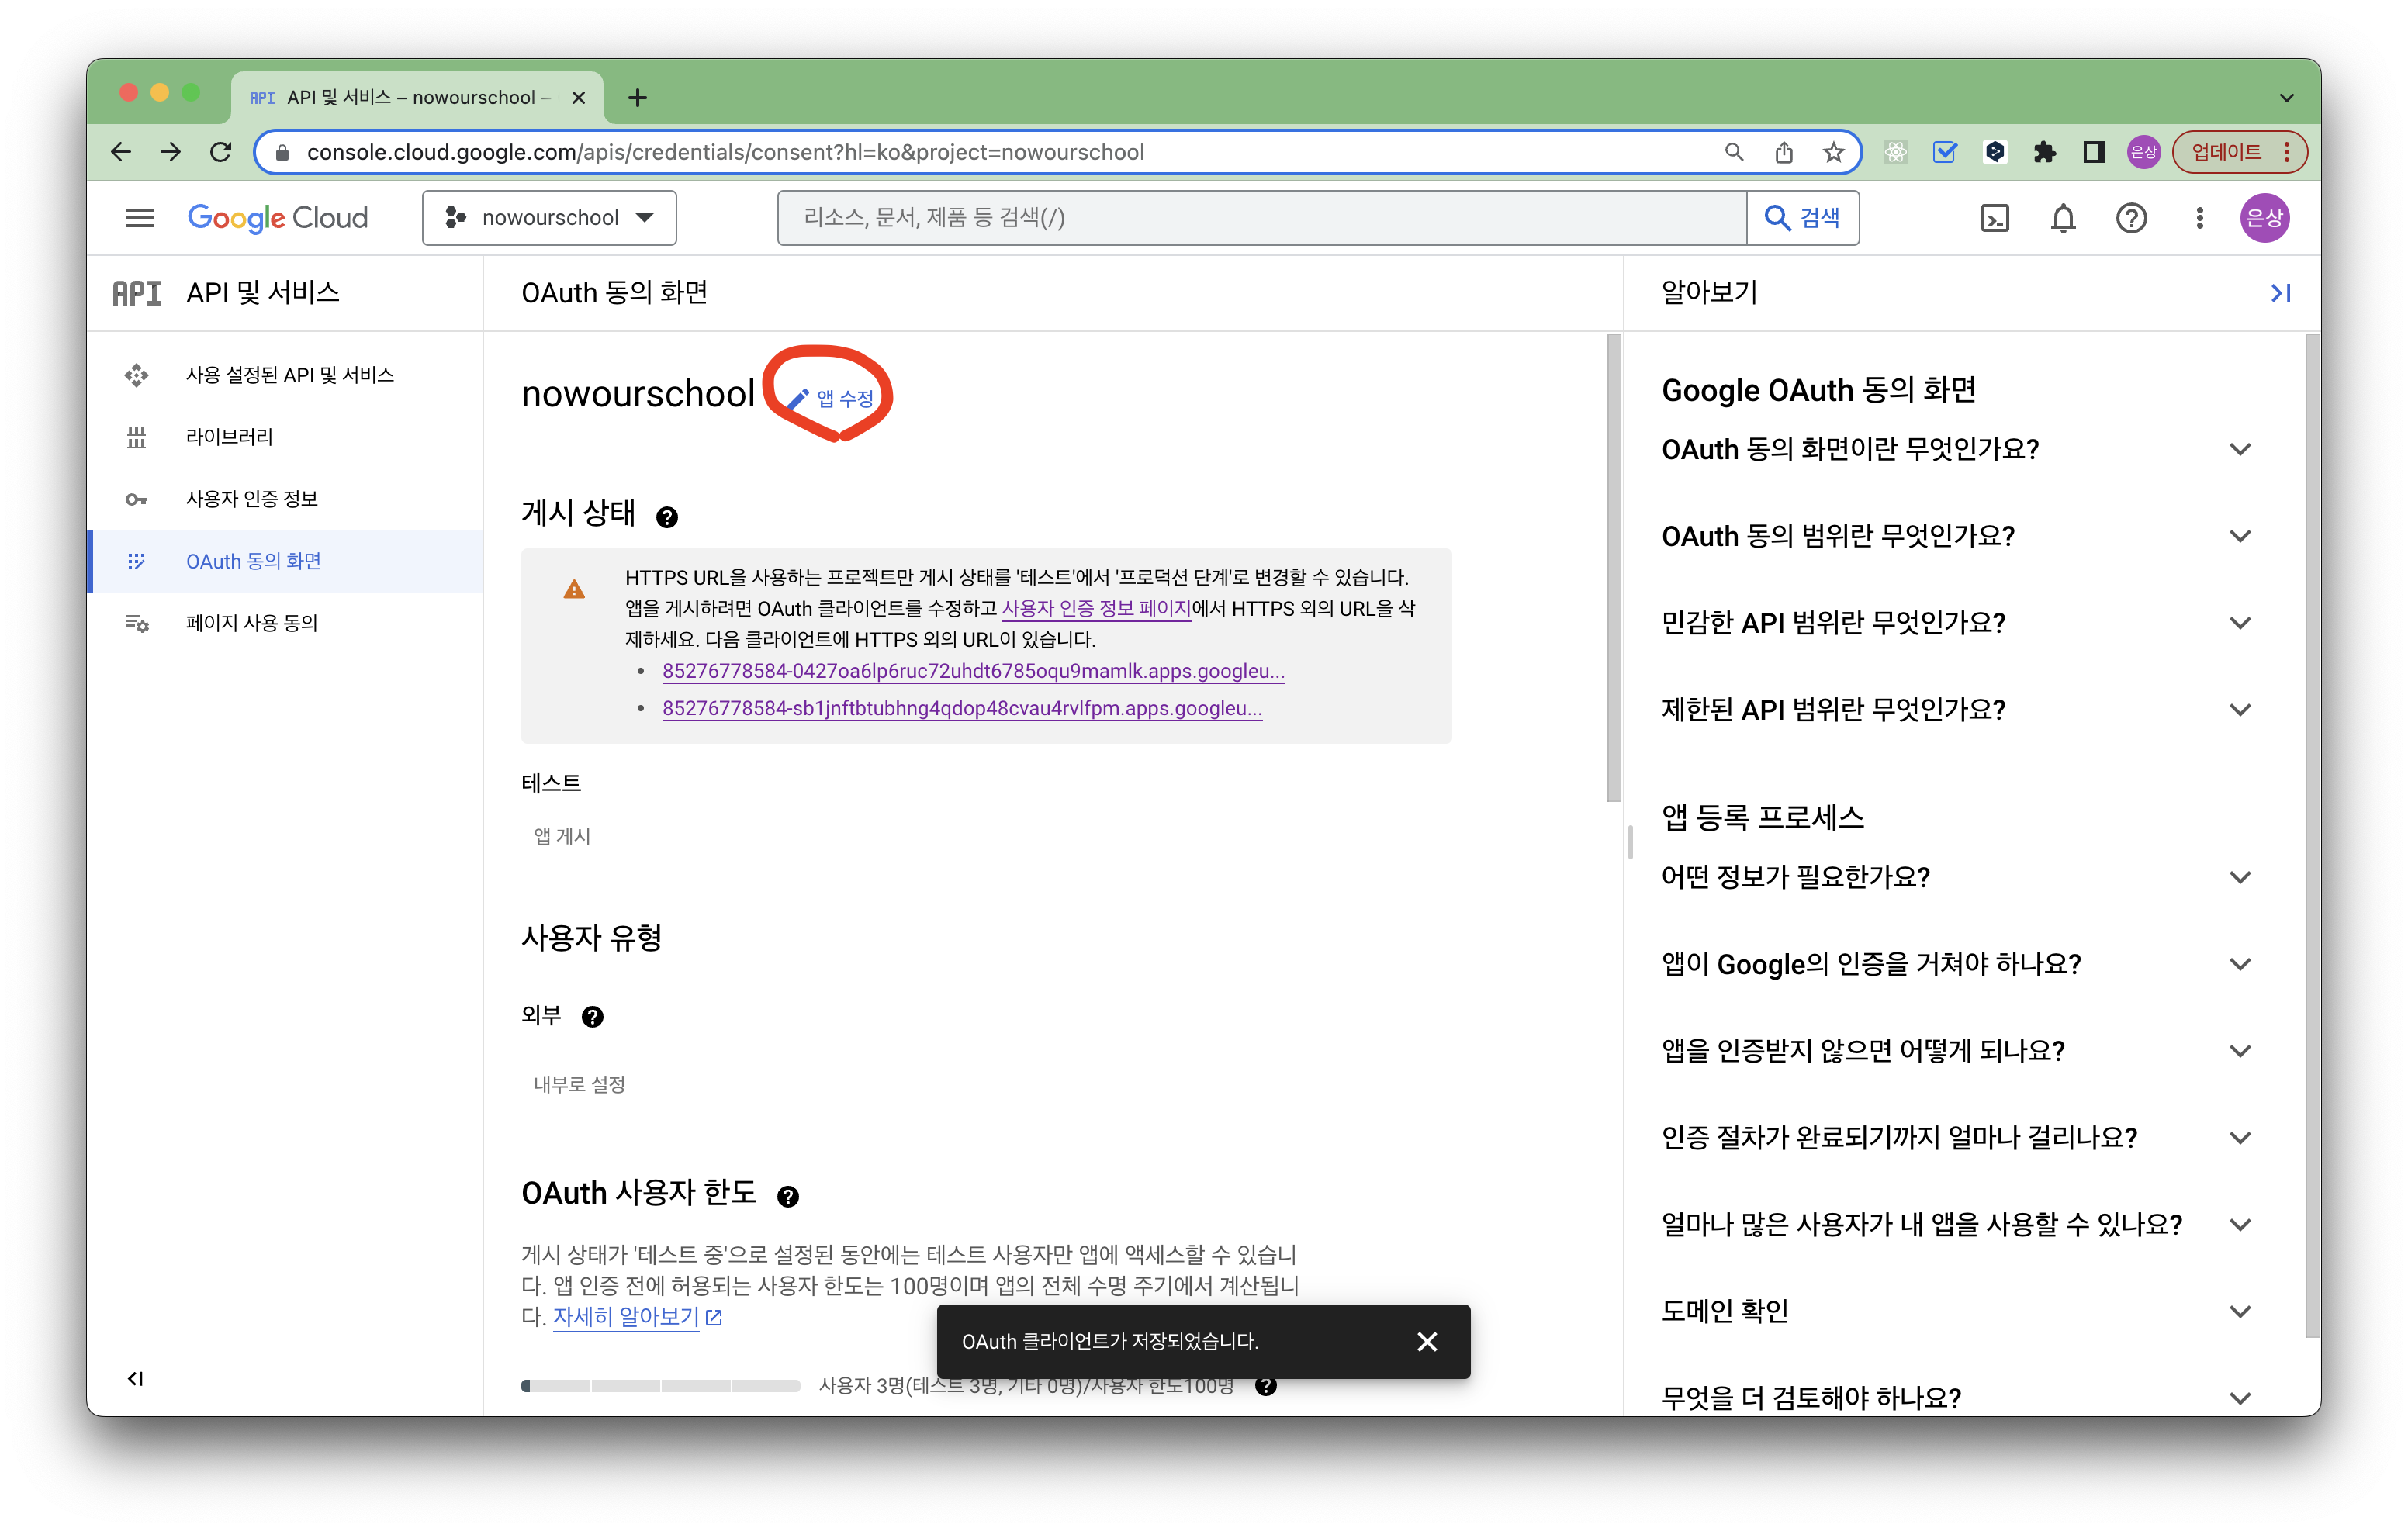Viewport: 2408px width, 1531px height.
Task: Open the browser extensions puzzle icon
Action: point(2044,152)
